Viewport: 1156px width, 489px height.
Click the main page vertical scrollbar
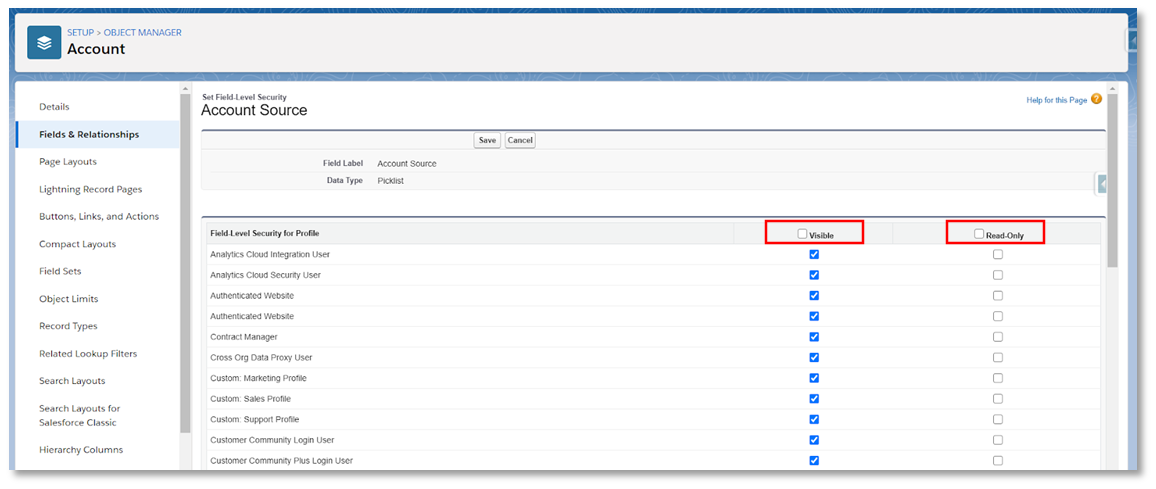point(1113,181)
